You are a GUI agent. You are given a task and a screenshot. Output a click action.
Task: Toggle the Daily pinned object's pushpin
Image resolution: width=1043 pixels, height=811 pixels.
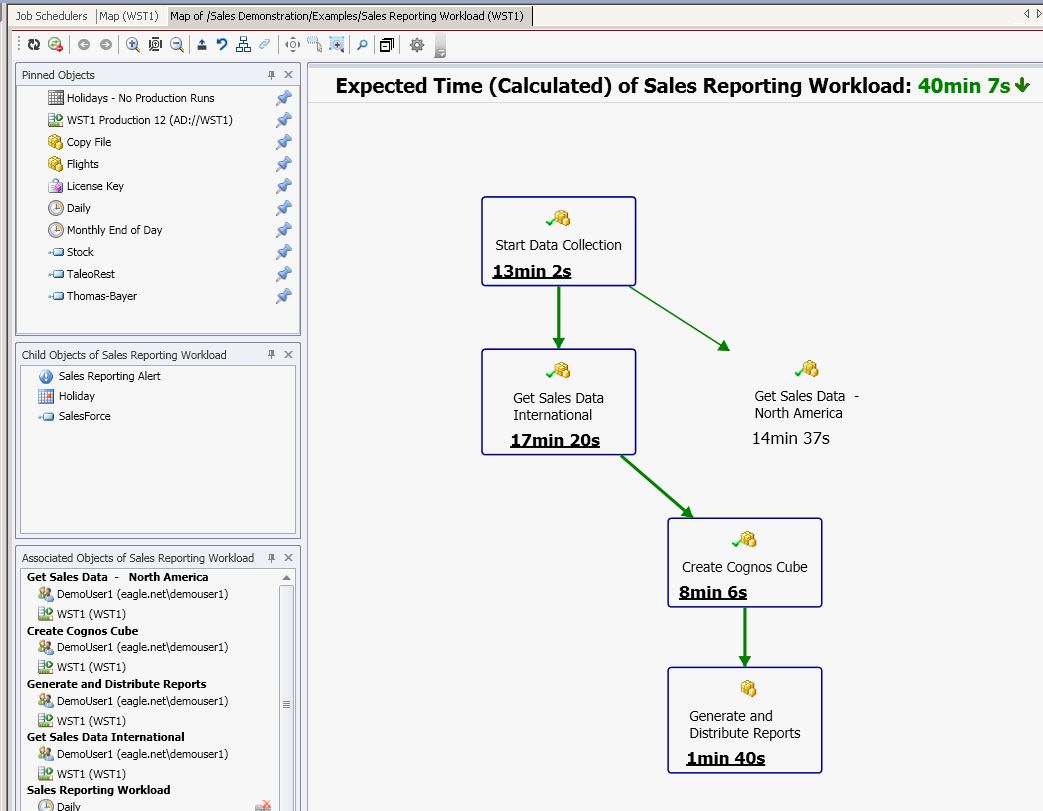pyautogui.click(x=284, y=208)
